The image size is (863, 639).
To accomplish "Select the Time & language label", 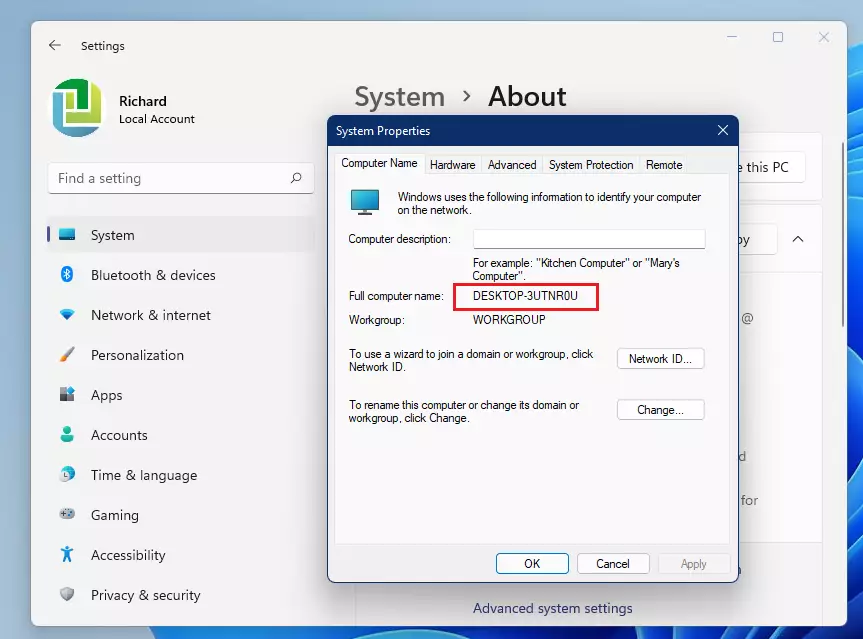I will click(x=144, y=475).
